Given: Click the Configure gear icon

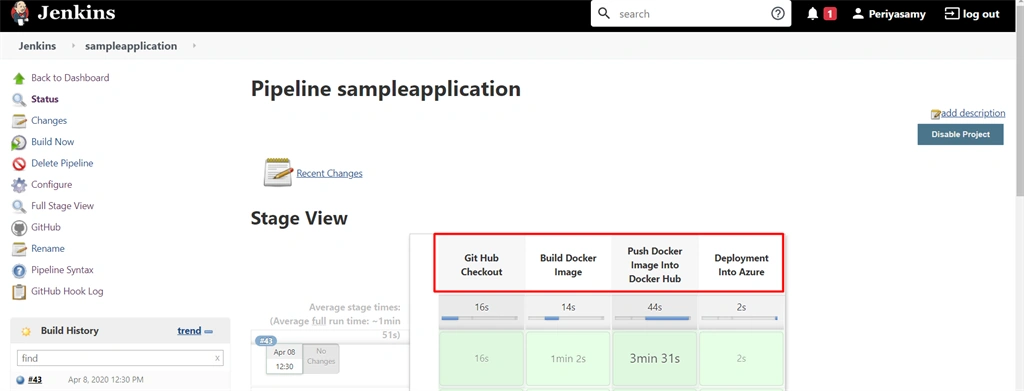Looking at the screenshot, I should 19,185.
